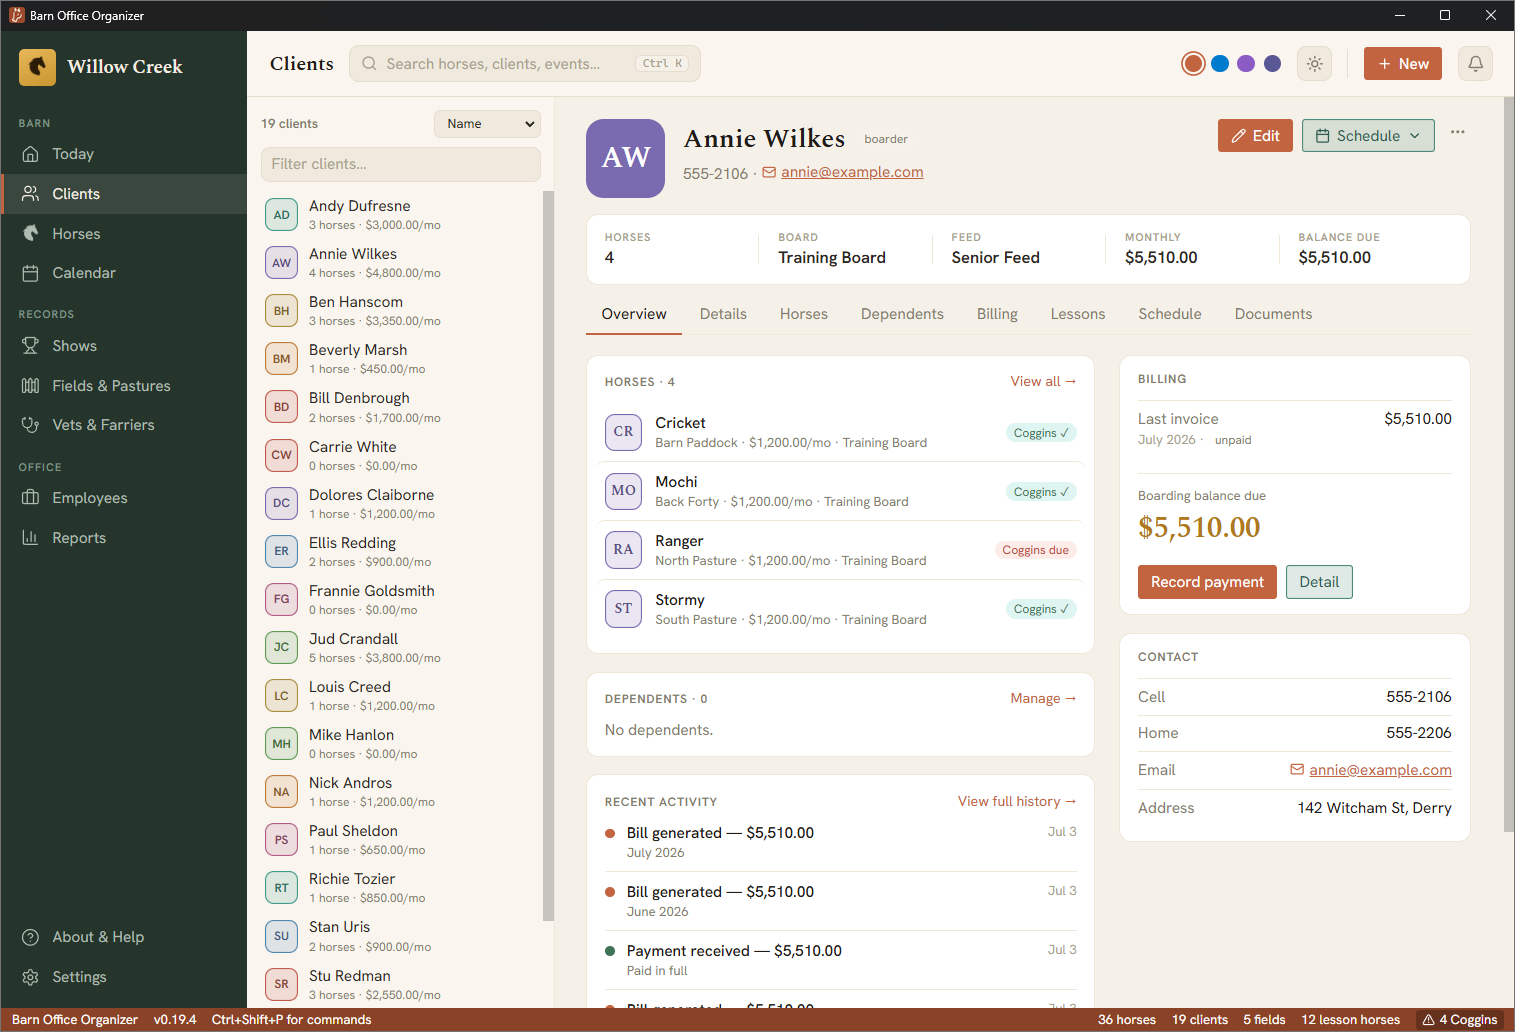The image size is (1515, 1032).
Task: Switch to the Dependents tab
Action: coord(902,314)
